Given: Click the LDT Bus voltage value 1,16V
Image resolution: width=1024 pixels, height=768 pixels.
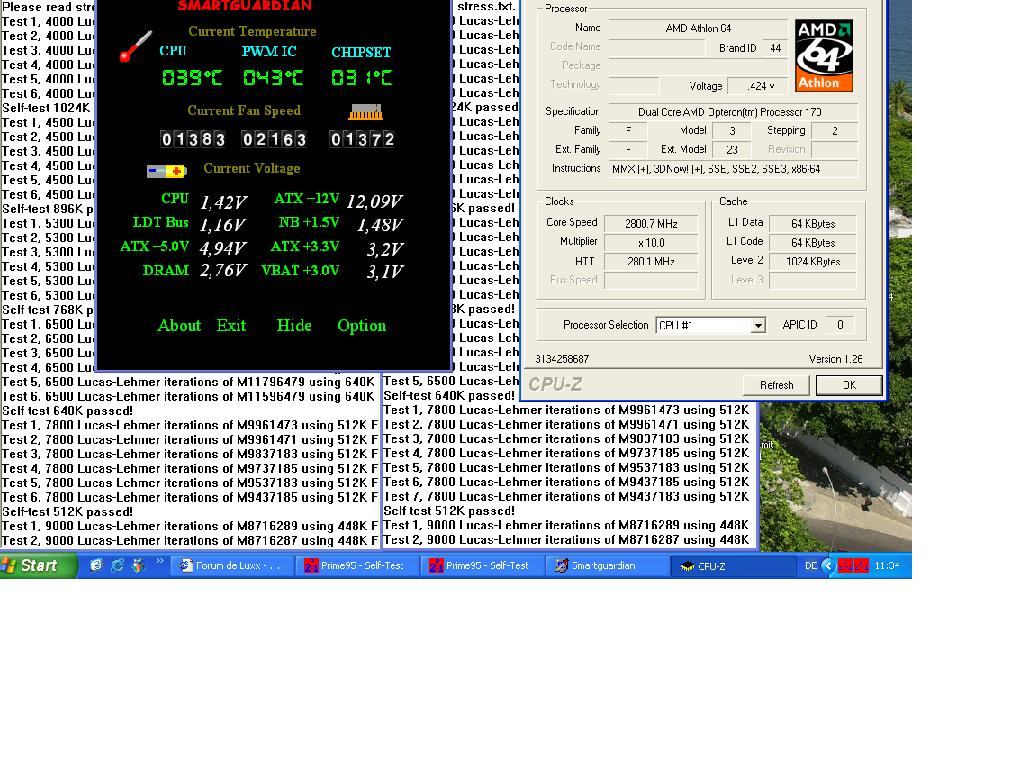Looking at the screenshot, I should 223,225.
